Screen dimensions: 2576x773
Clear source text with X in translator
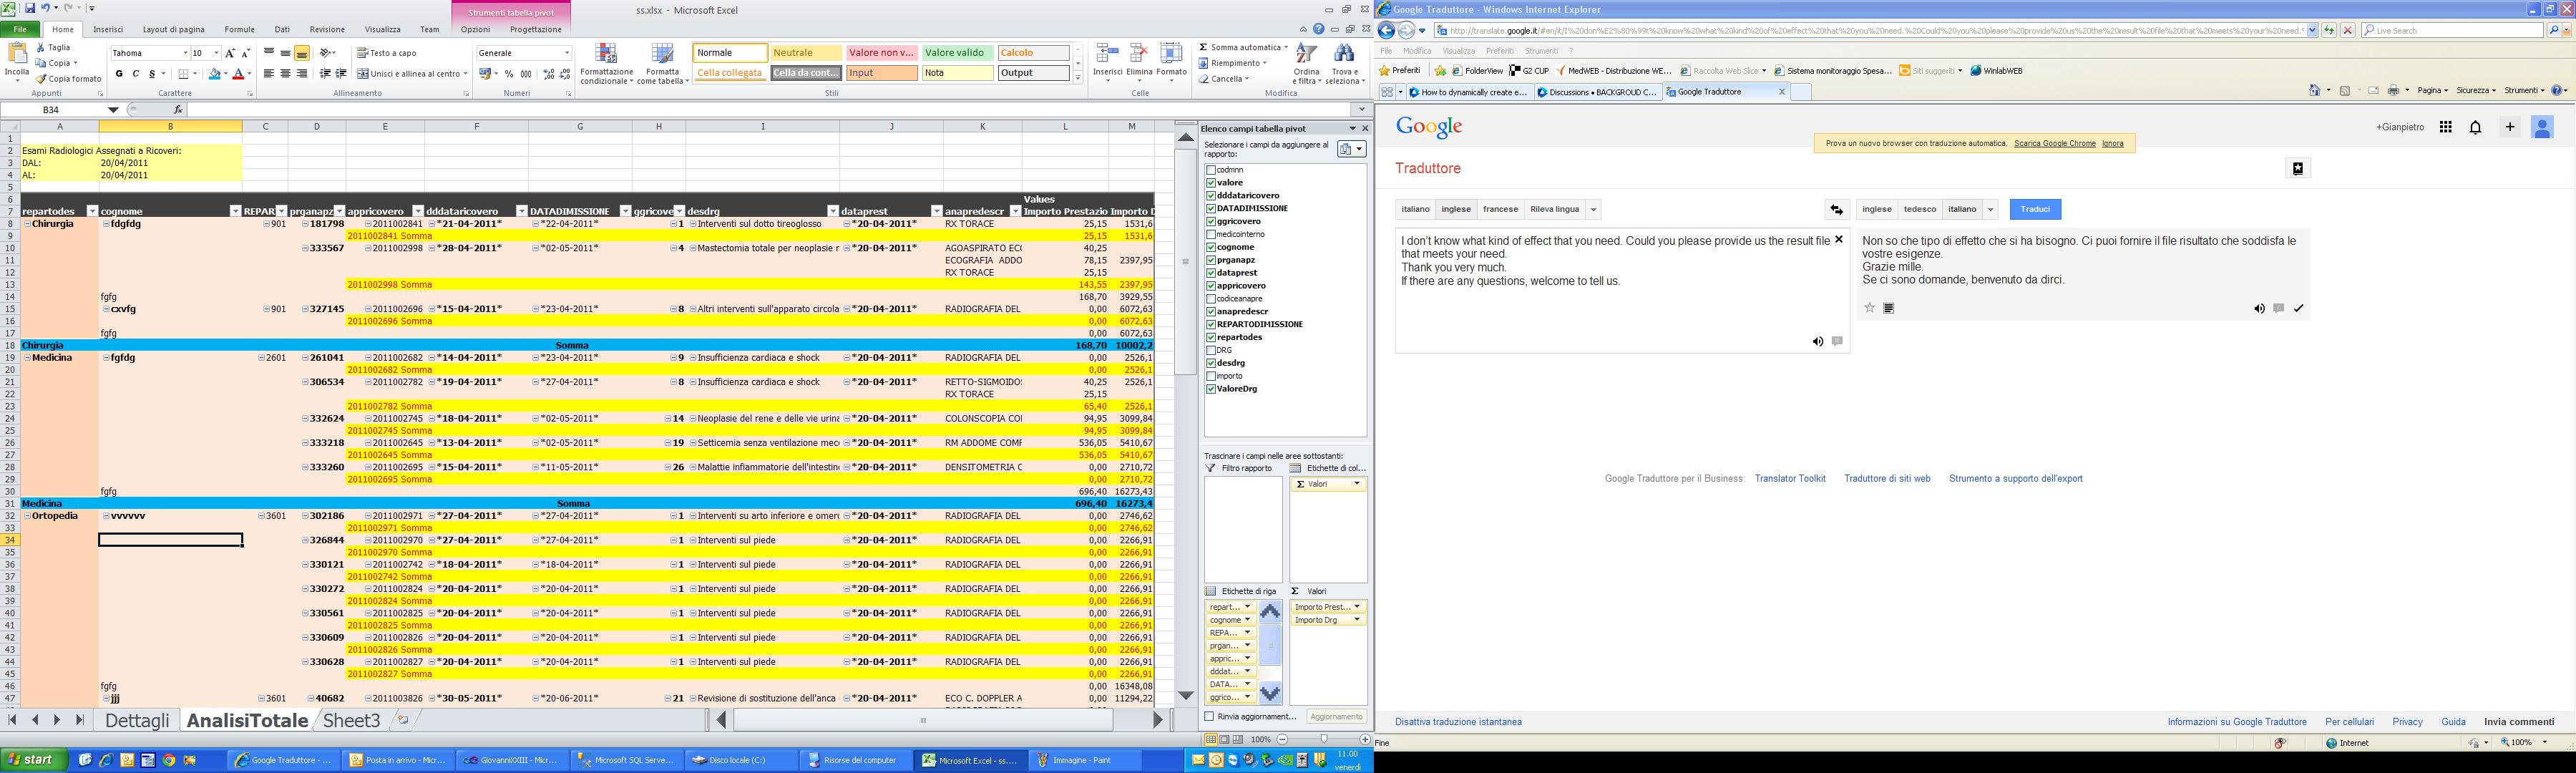[x=1838, y=240]
